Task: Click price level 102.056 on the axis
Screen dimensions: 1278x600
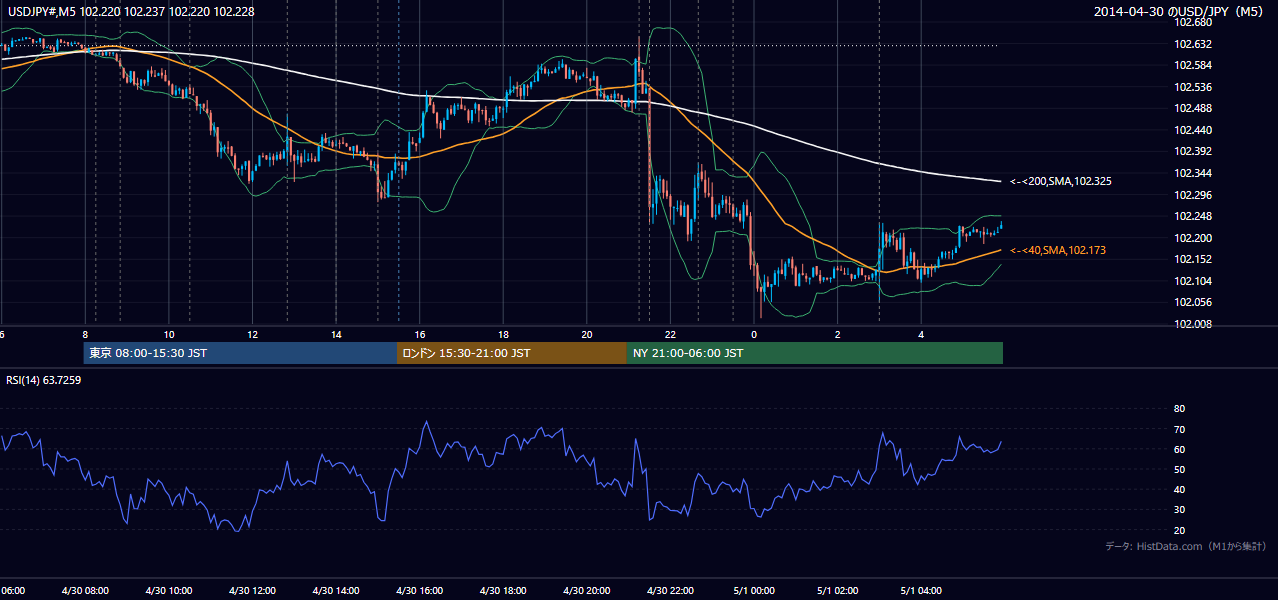Action: coord(1192,303)
